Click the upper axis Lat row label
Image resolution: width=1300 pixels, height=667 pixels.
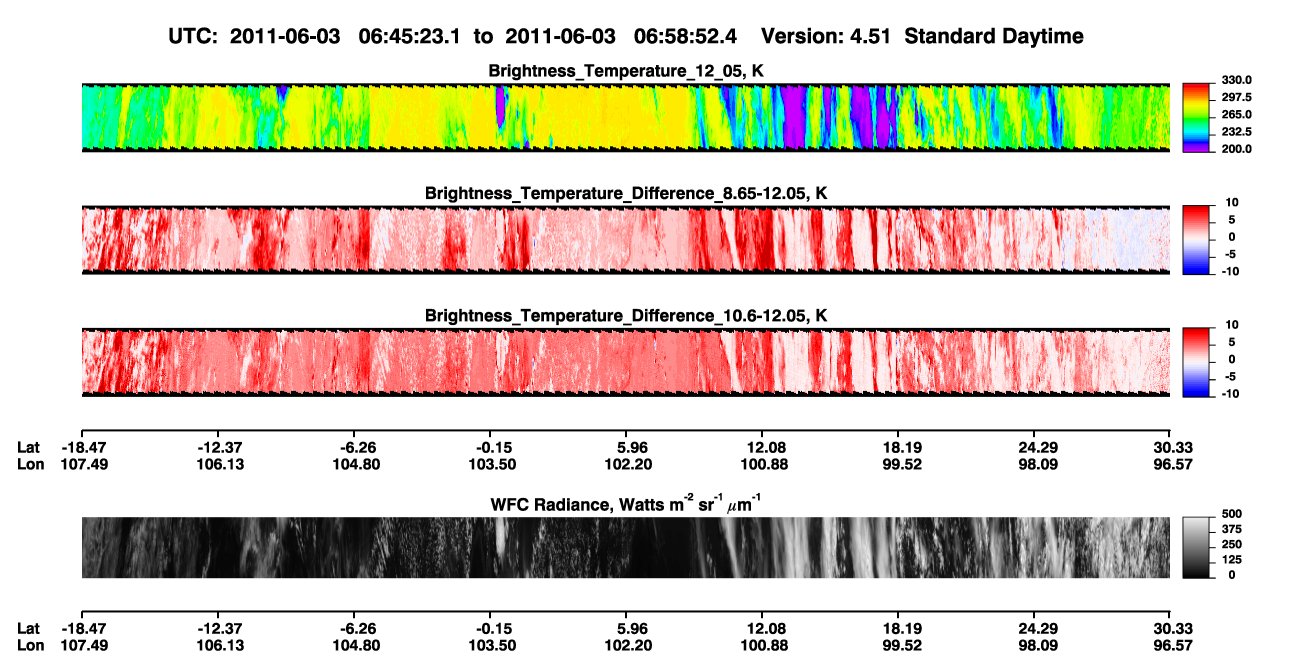pyautogui.click(x=29, y=447)
